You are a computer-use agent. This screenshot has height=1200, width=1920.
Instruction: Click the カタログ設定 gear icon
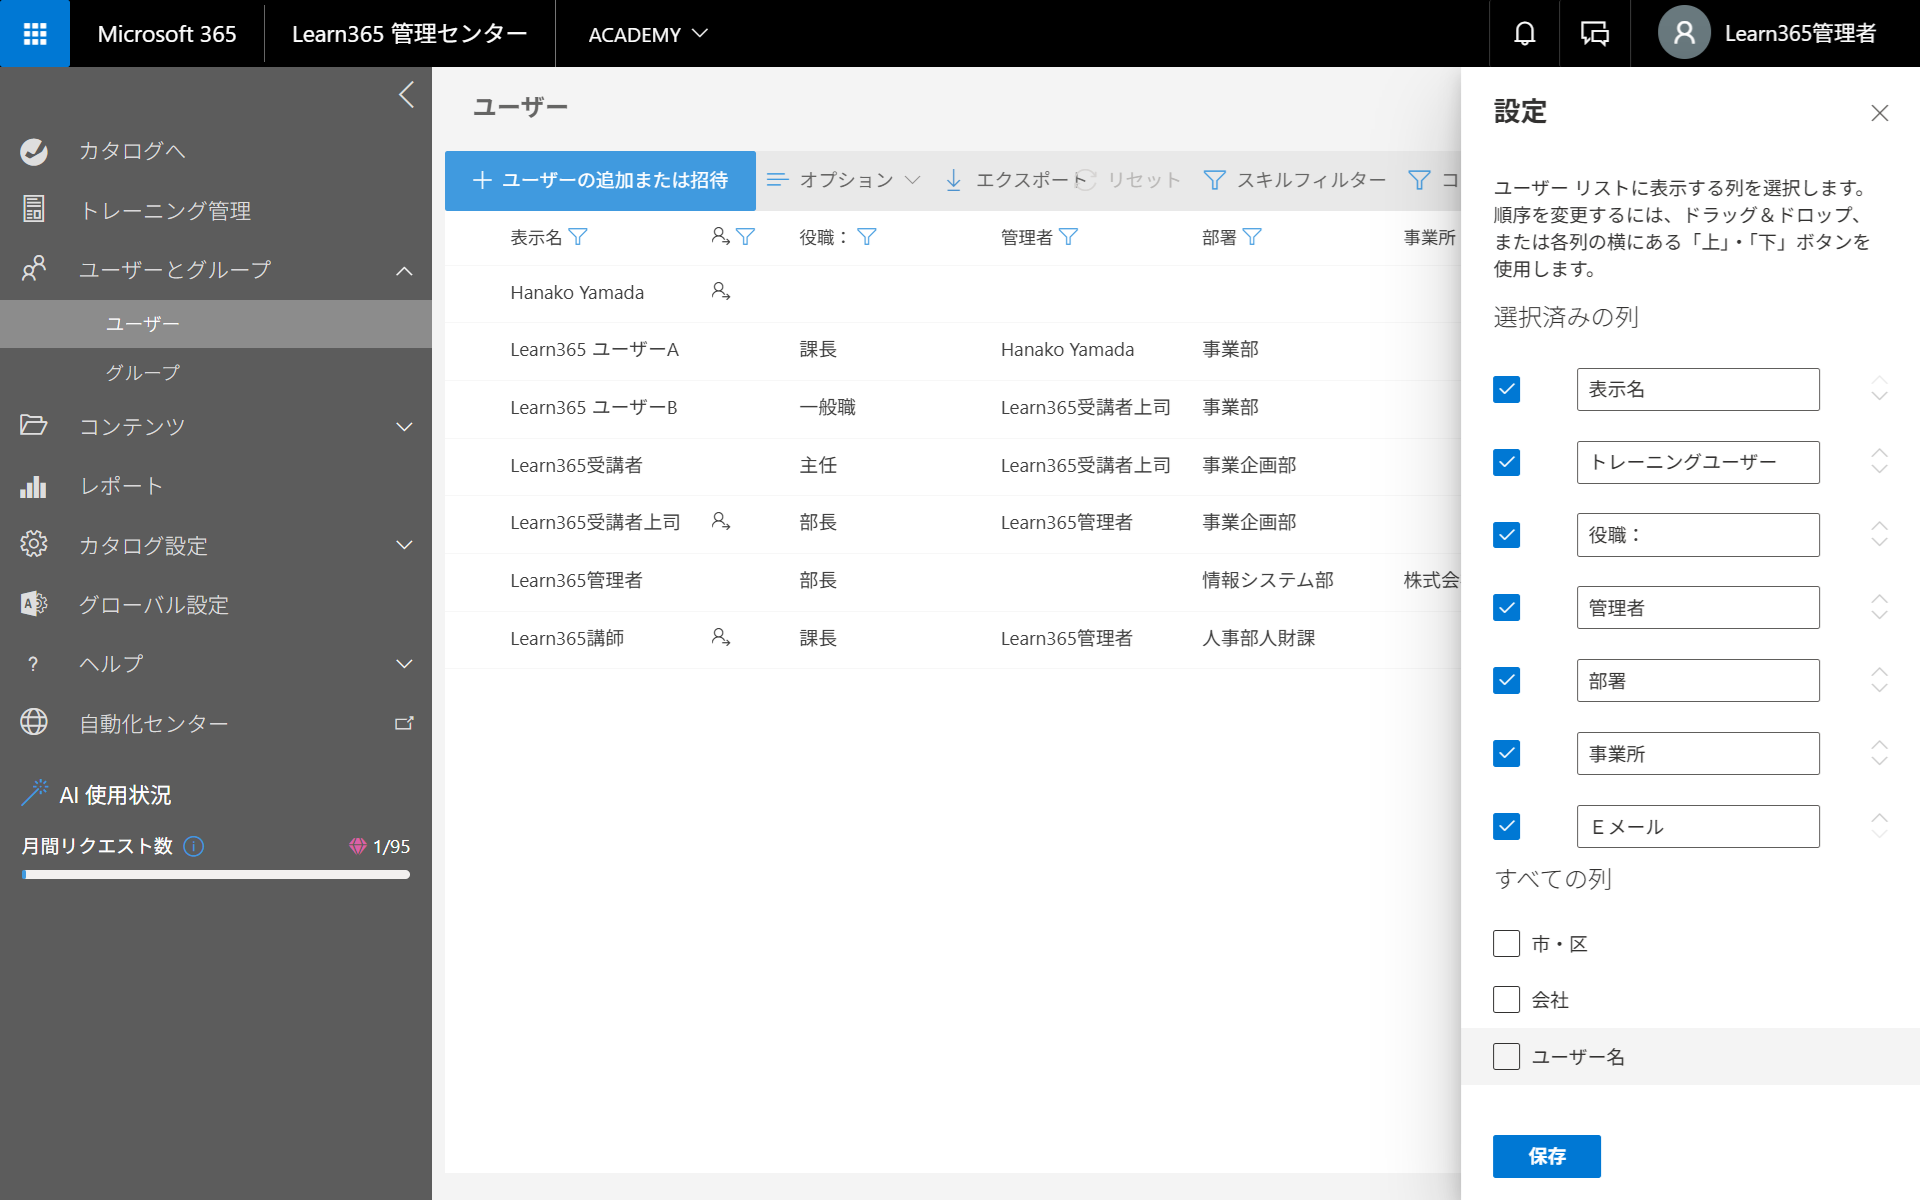tap(34, 544)
